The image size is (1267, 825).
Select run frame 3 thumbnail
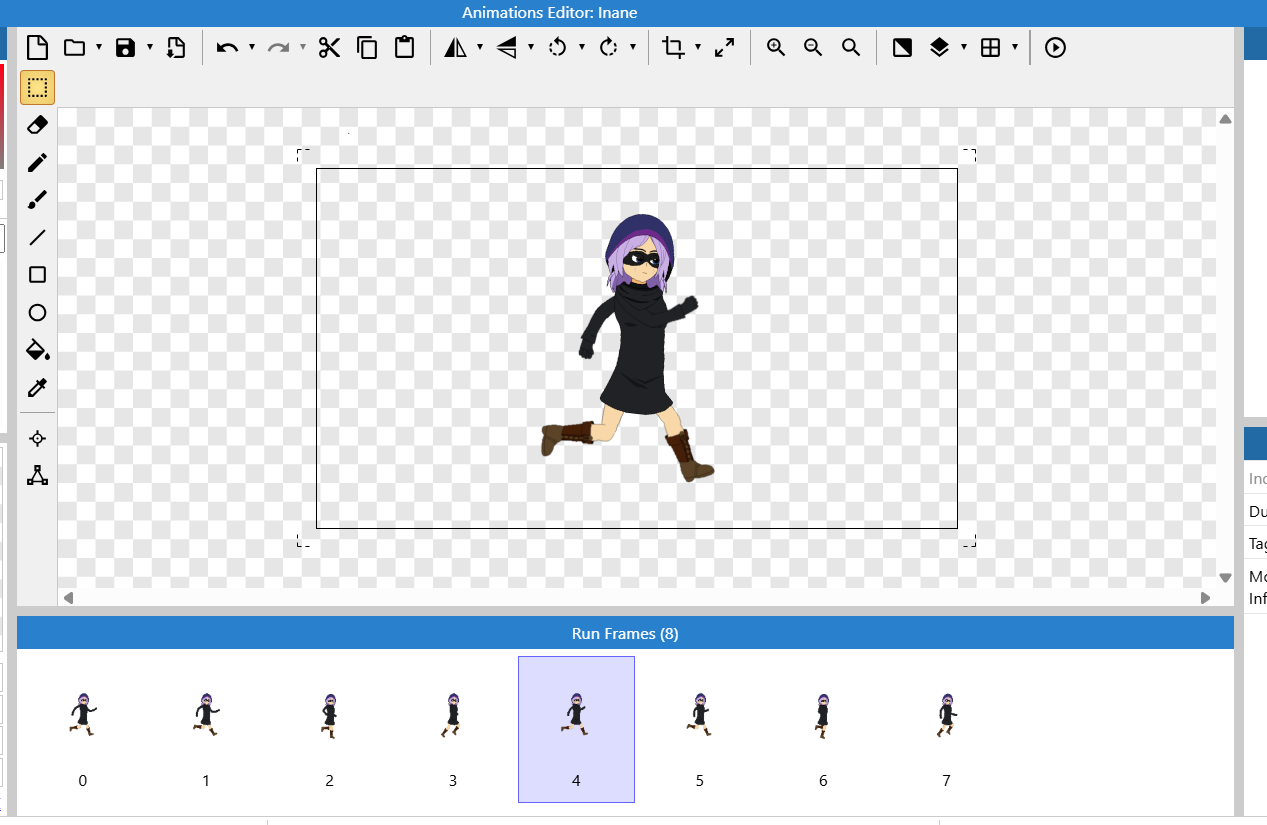[453, 729]
